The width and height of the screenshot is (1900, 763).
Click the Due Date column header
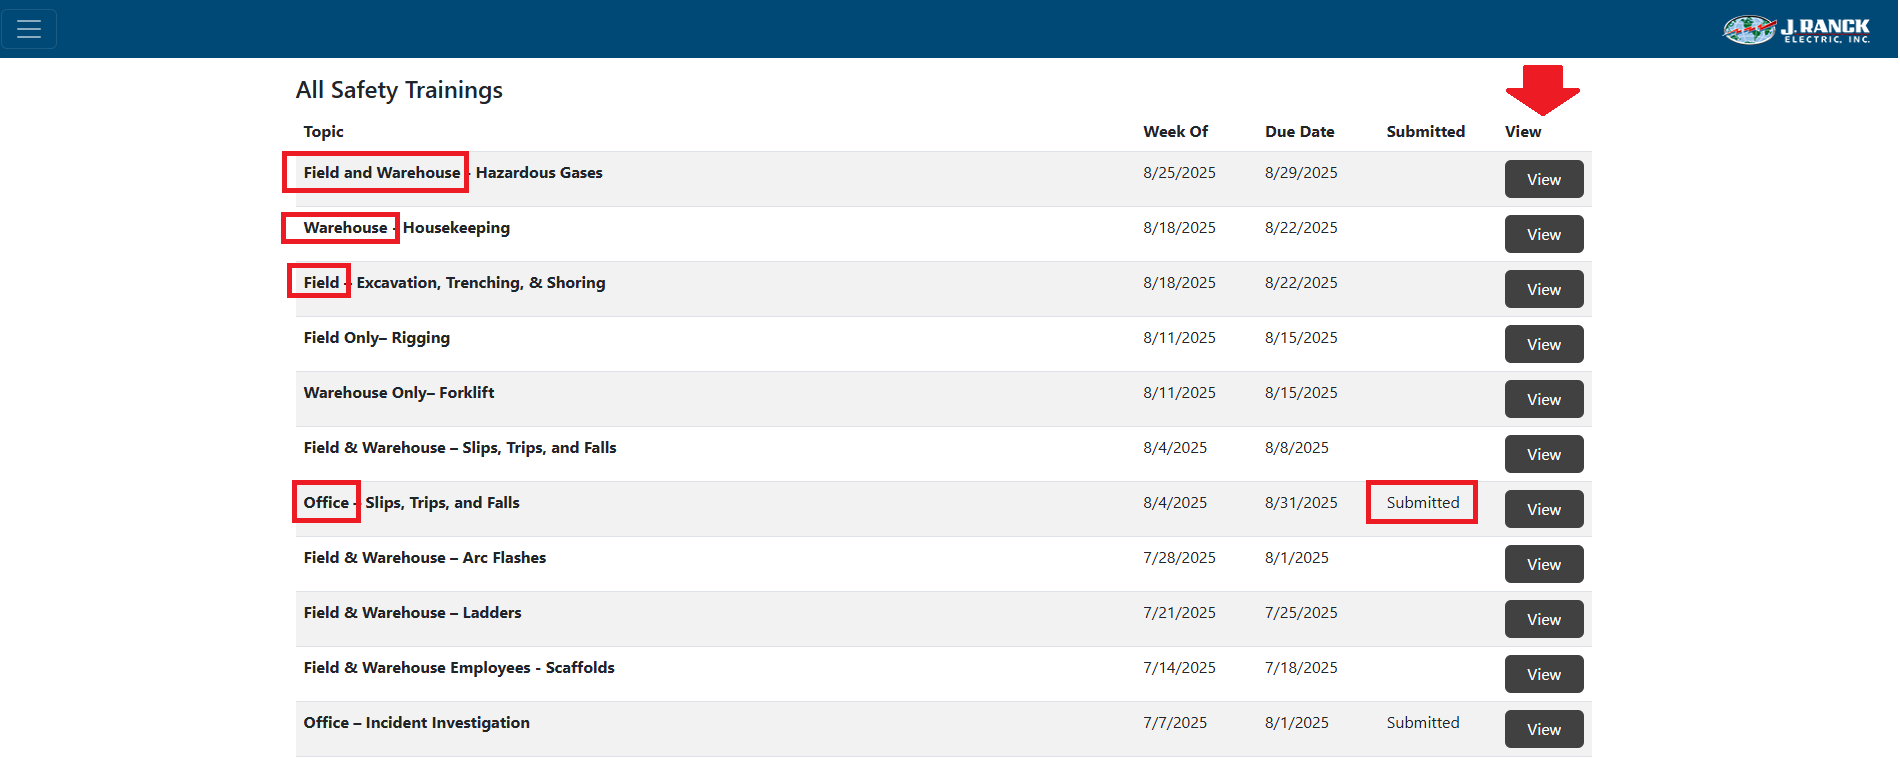pyautogui.click(x=1299, y=132)
